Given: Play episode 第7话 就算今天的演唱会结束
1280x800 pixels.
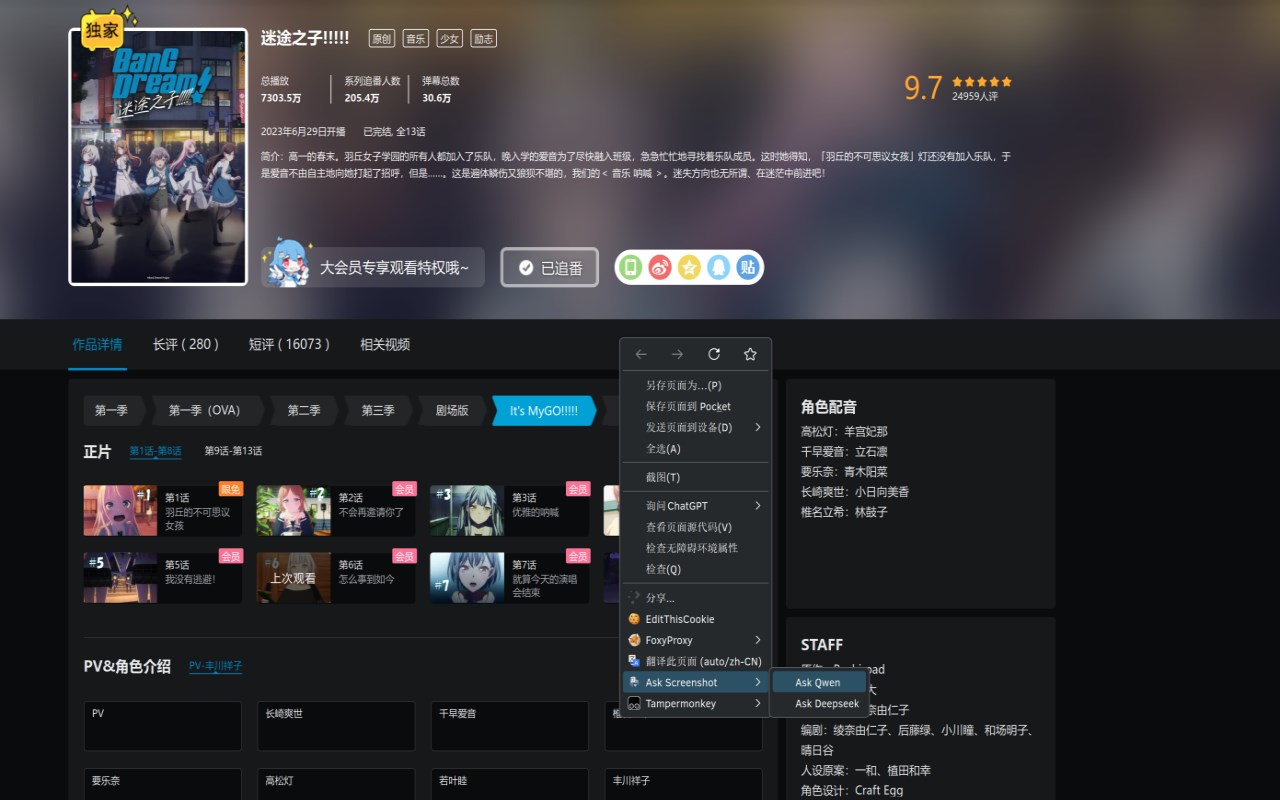Looking at the screenshot, I should point(510,577).
